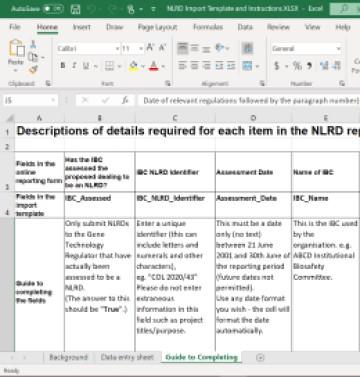Open the Clipboard dialog launcher
The image size is (360, 377).
[x=48, y=83]
